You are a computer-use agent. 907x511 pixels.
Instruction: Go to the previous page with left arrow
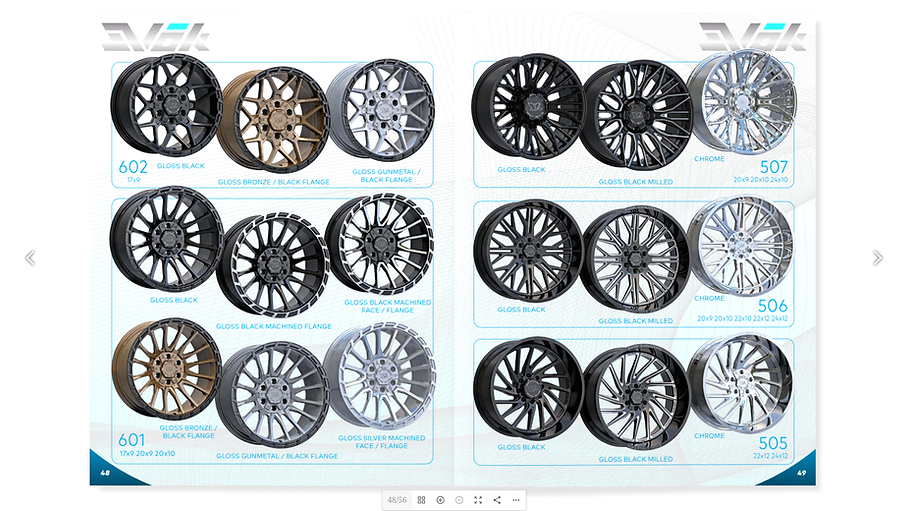coord(30,258)
